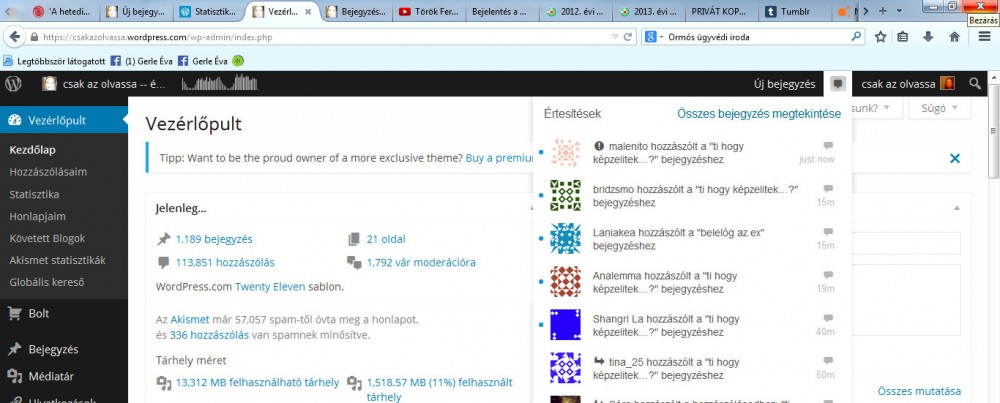Collapse the dashboard widget with the triangle

click(955, 208)
